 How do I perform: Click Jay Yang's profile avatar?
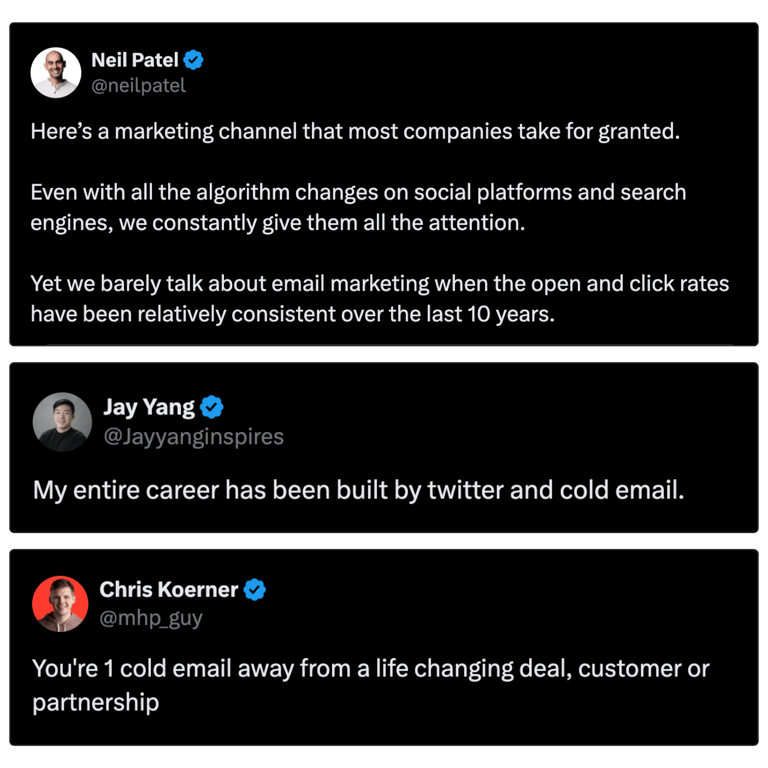(62, 421)
